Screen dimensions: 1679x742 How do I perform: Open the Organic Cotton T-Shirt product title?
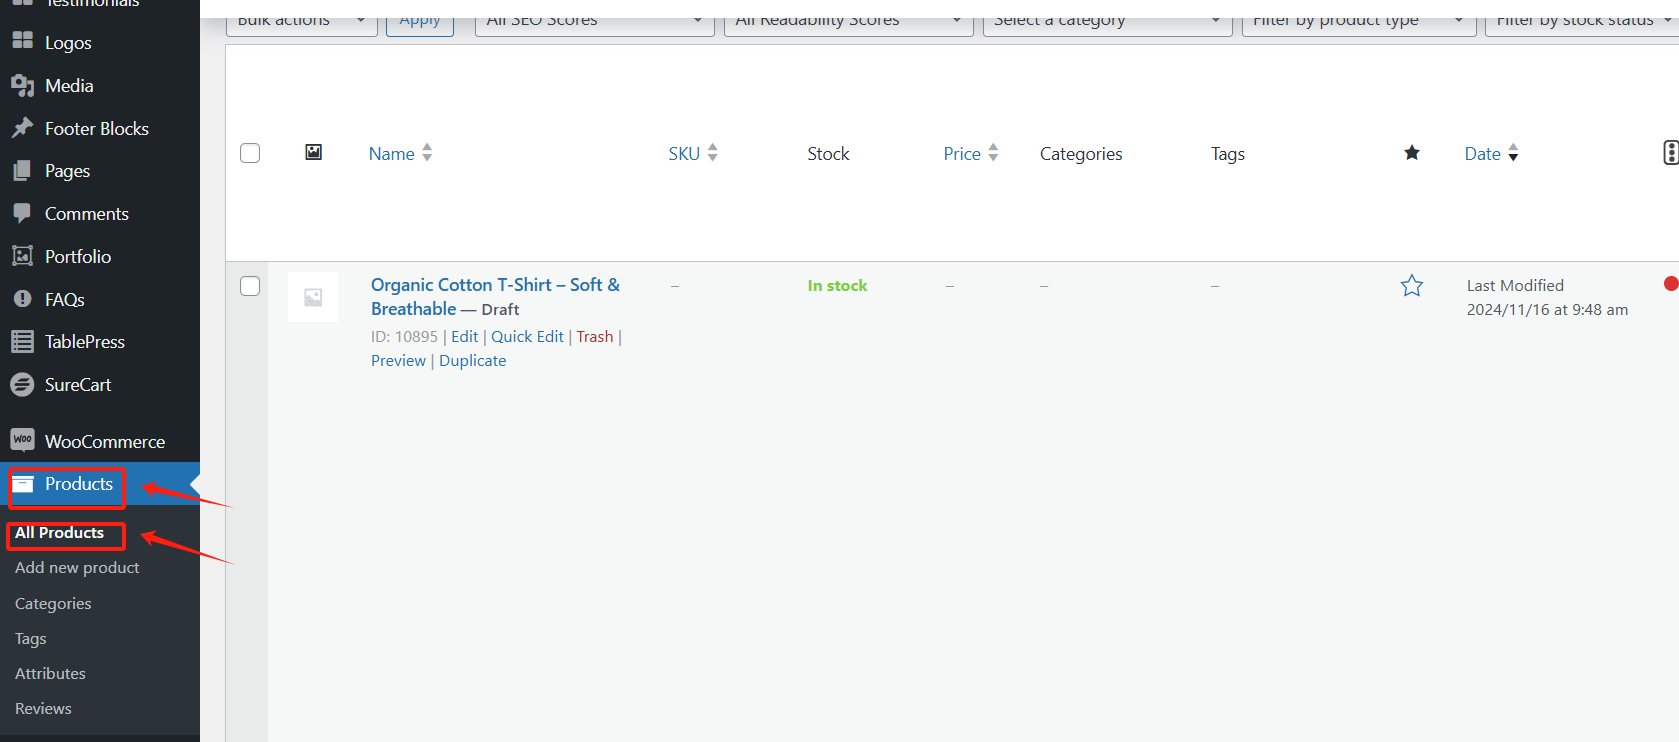tap(495, 297)
